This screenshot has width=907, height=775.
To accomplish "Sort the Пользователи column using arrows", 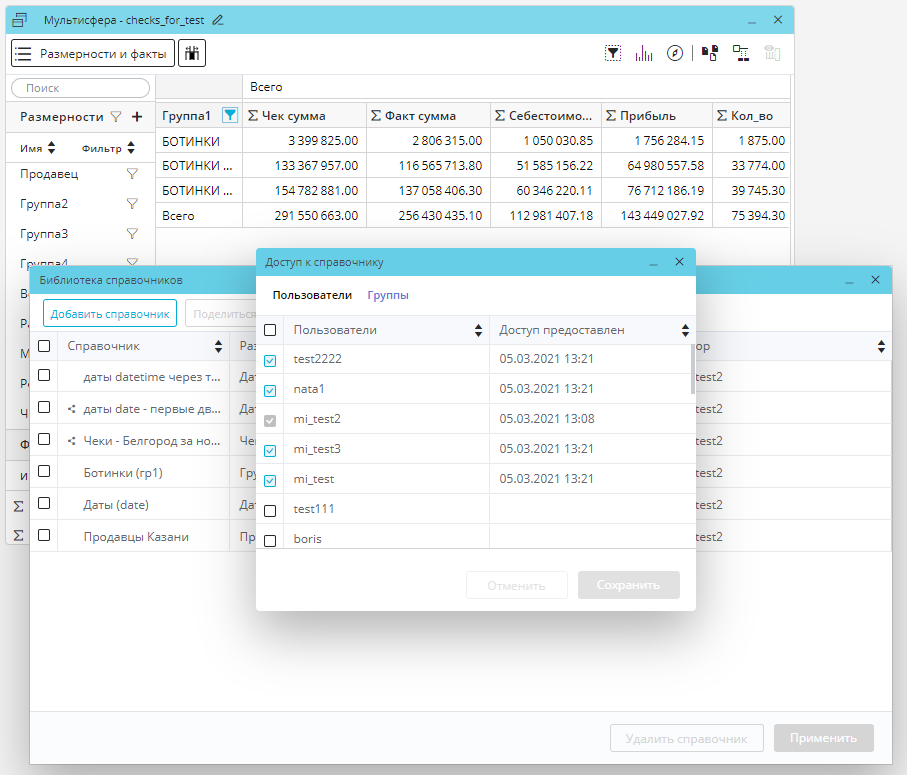I will pos(478,331).
